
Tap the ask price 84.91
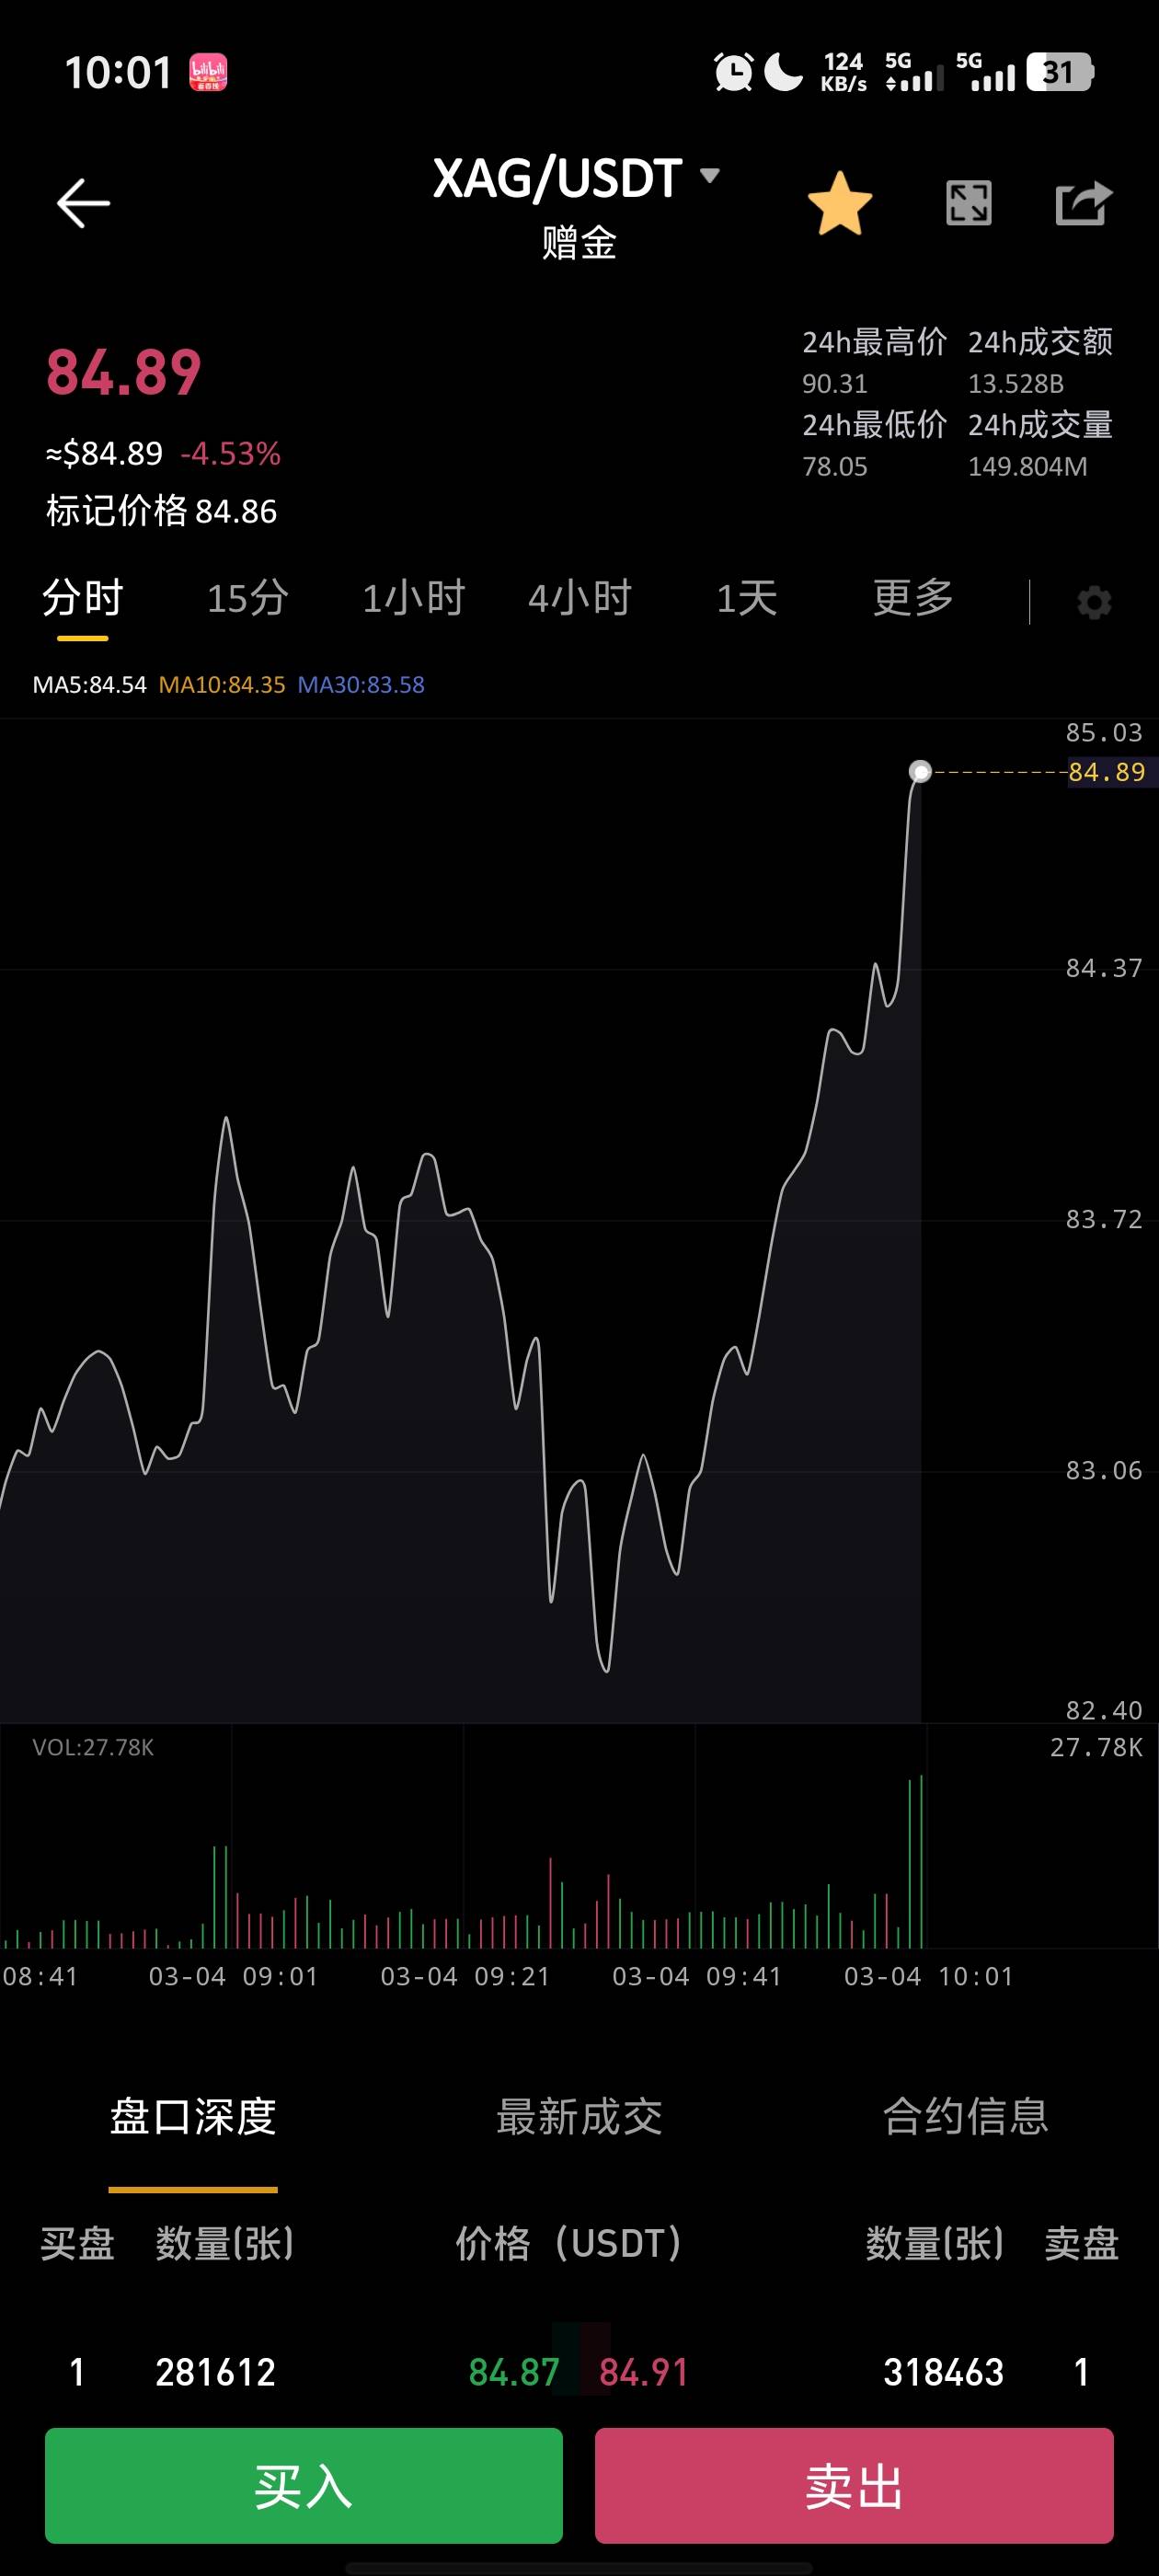pos(644,2371)
